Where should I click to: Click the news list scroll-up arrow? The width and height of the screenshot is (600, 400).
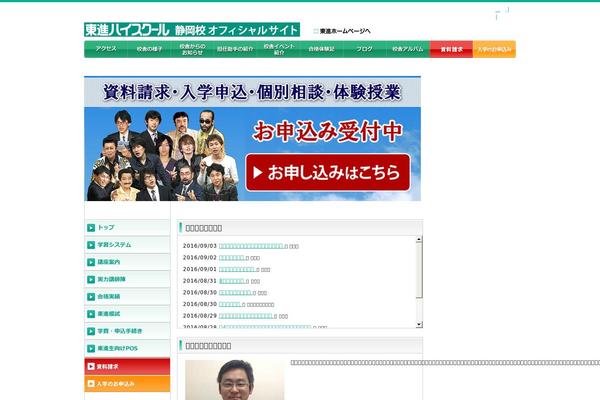click(x=419, y=239)
